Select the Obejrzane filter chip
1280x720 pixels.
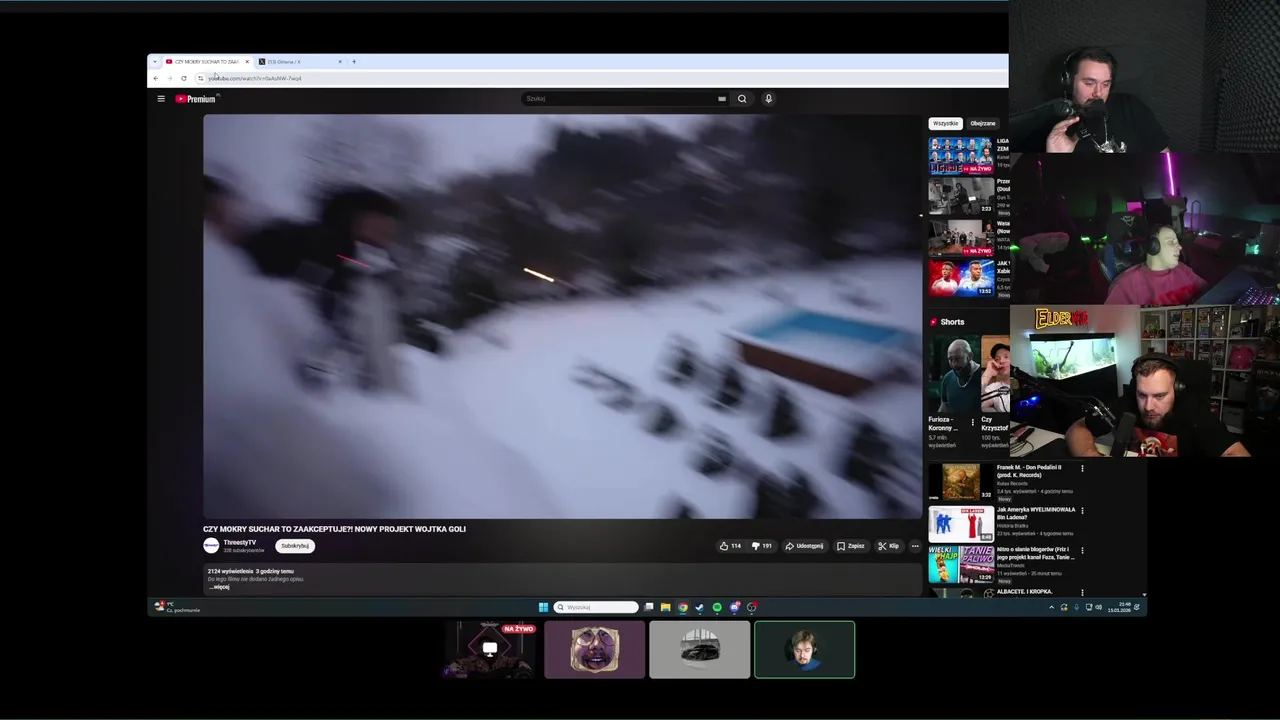click(983, 124)
